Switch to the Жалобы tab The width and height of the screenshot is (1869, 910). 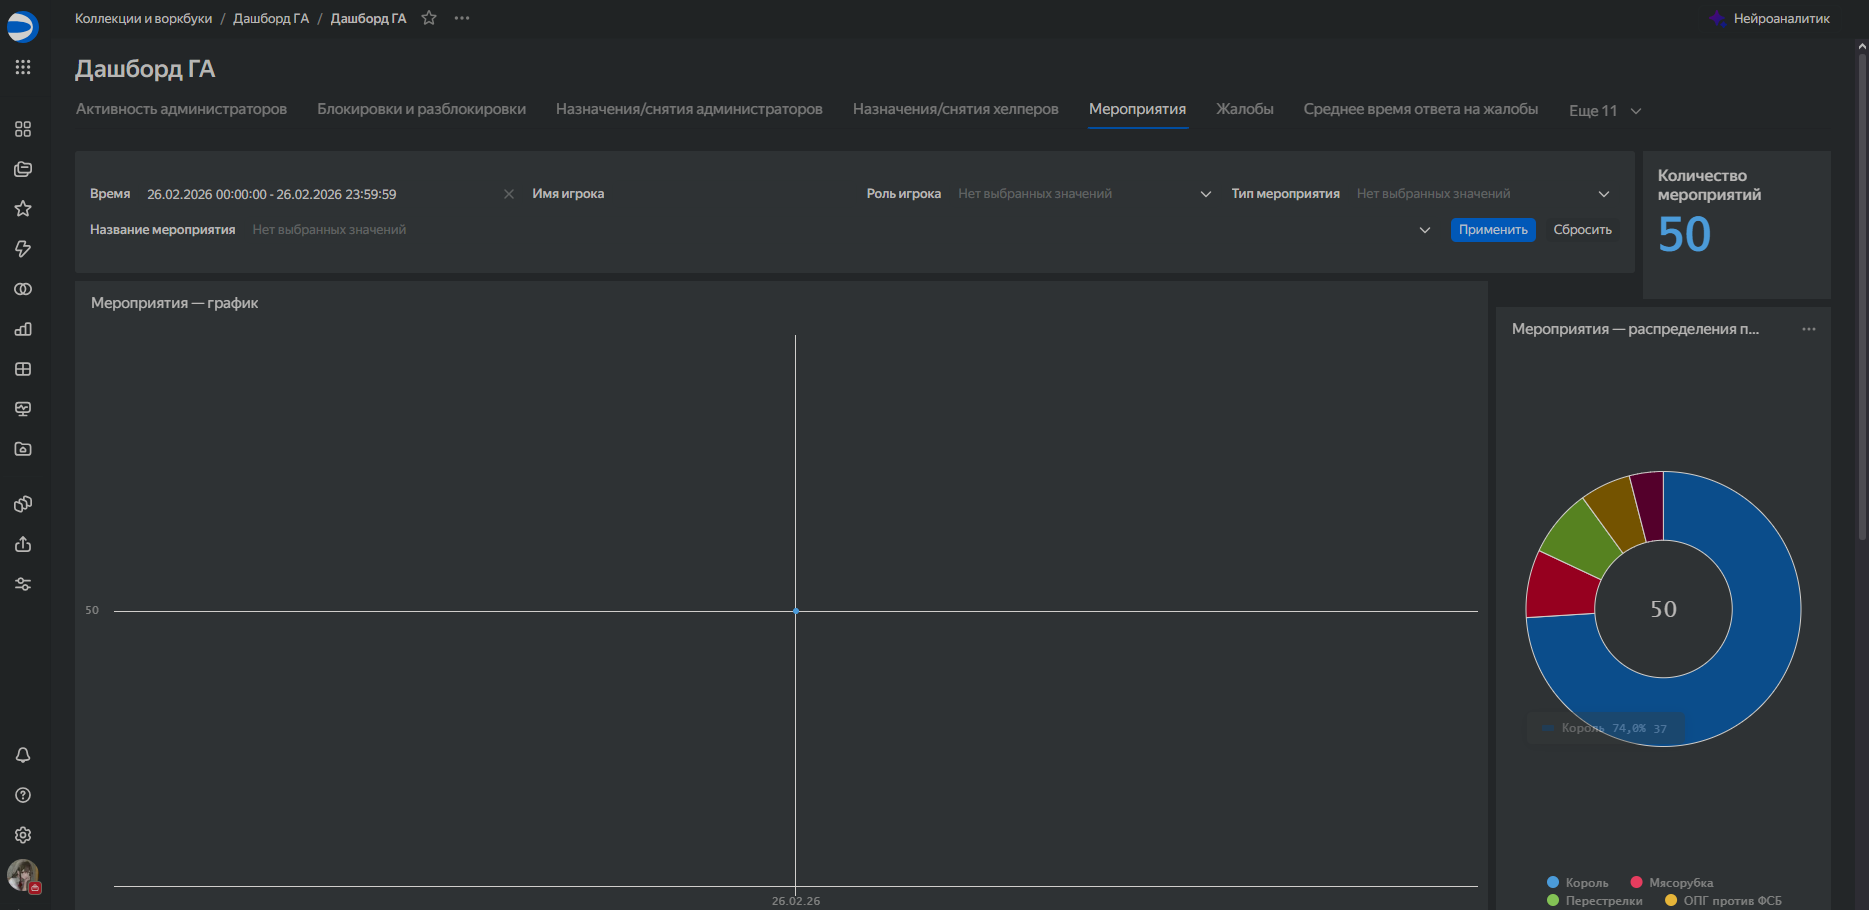click(x=1244, y=109)
